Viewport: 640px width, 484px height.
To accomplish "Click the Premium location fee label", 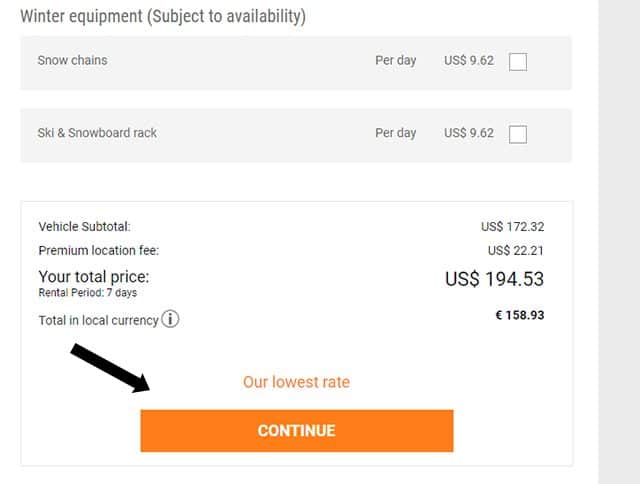I will point(98,250).
